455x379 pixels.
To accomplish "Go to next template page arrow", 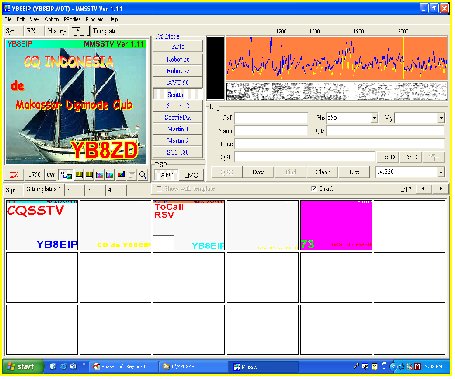I will 441,189.
